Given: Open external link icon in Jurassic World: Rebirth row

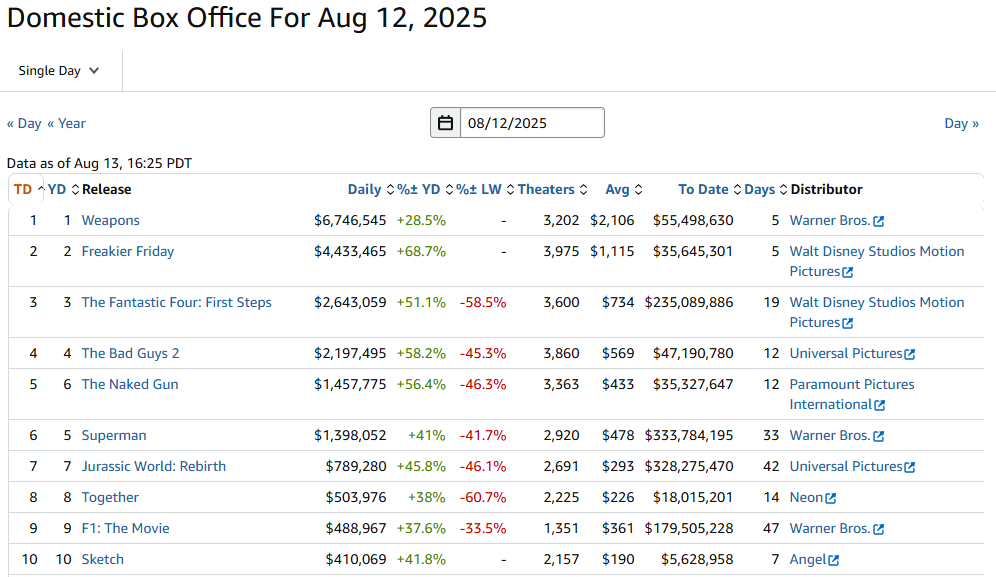Looking at the screenshot, I should pos(910,467).
